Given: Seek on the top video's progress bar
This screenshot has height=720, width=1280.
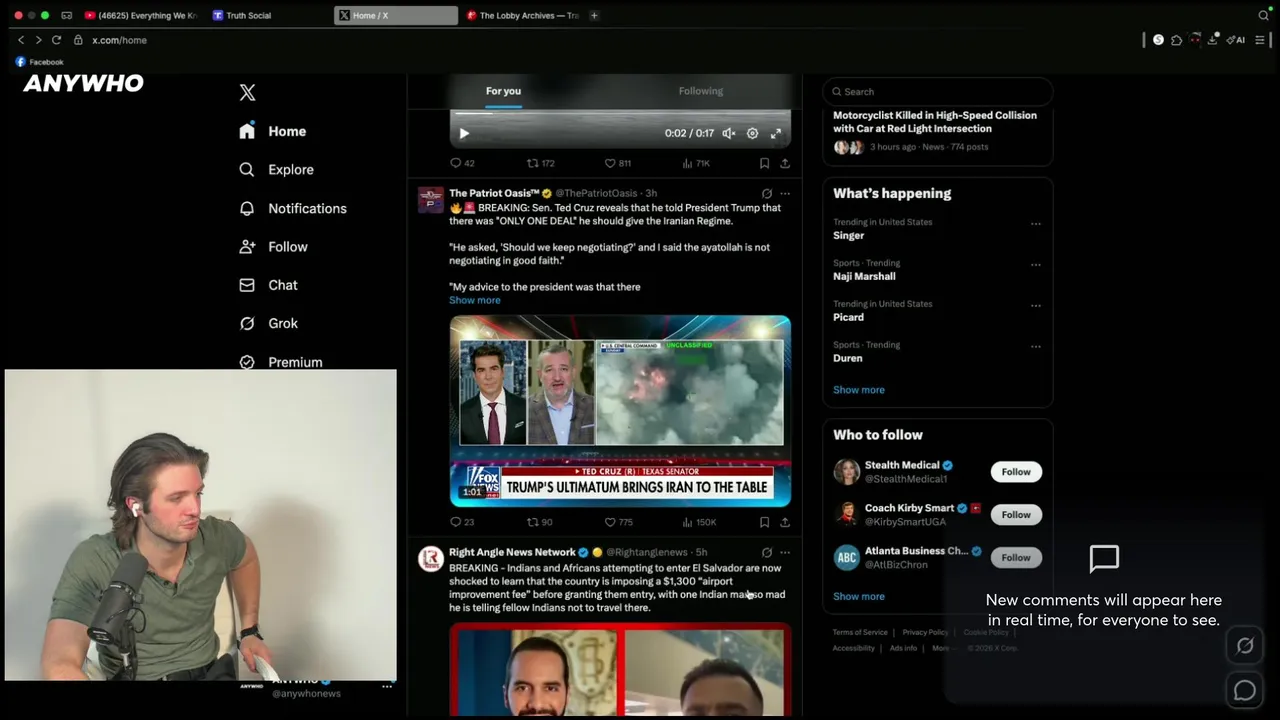Looking at the screenshot, I should (620, 113).
